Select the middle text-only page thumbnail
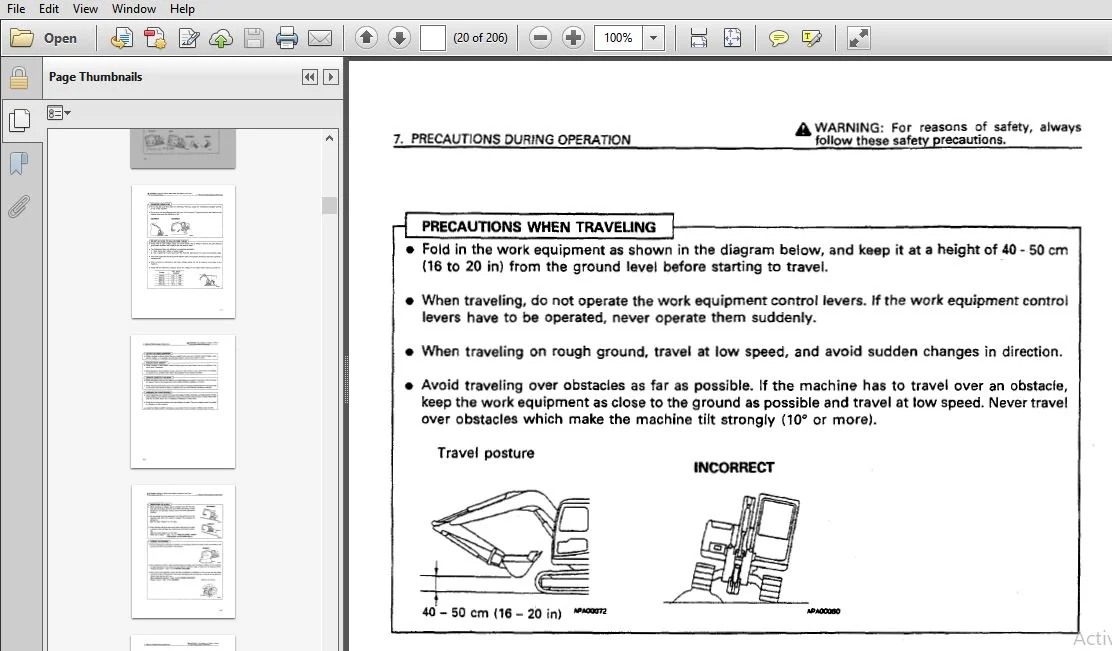This screenshot has width=1112, height=651. (x=183, y=401)
